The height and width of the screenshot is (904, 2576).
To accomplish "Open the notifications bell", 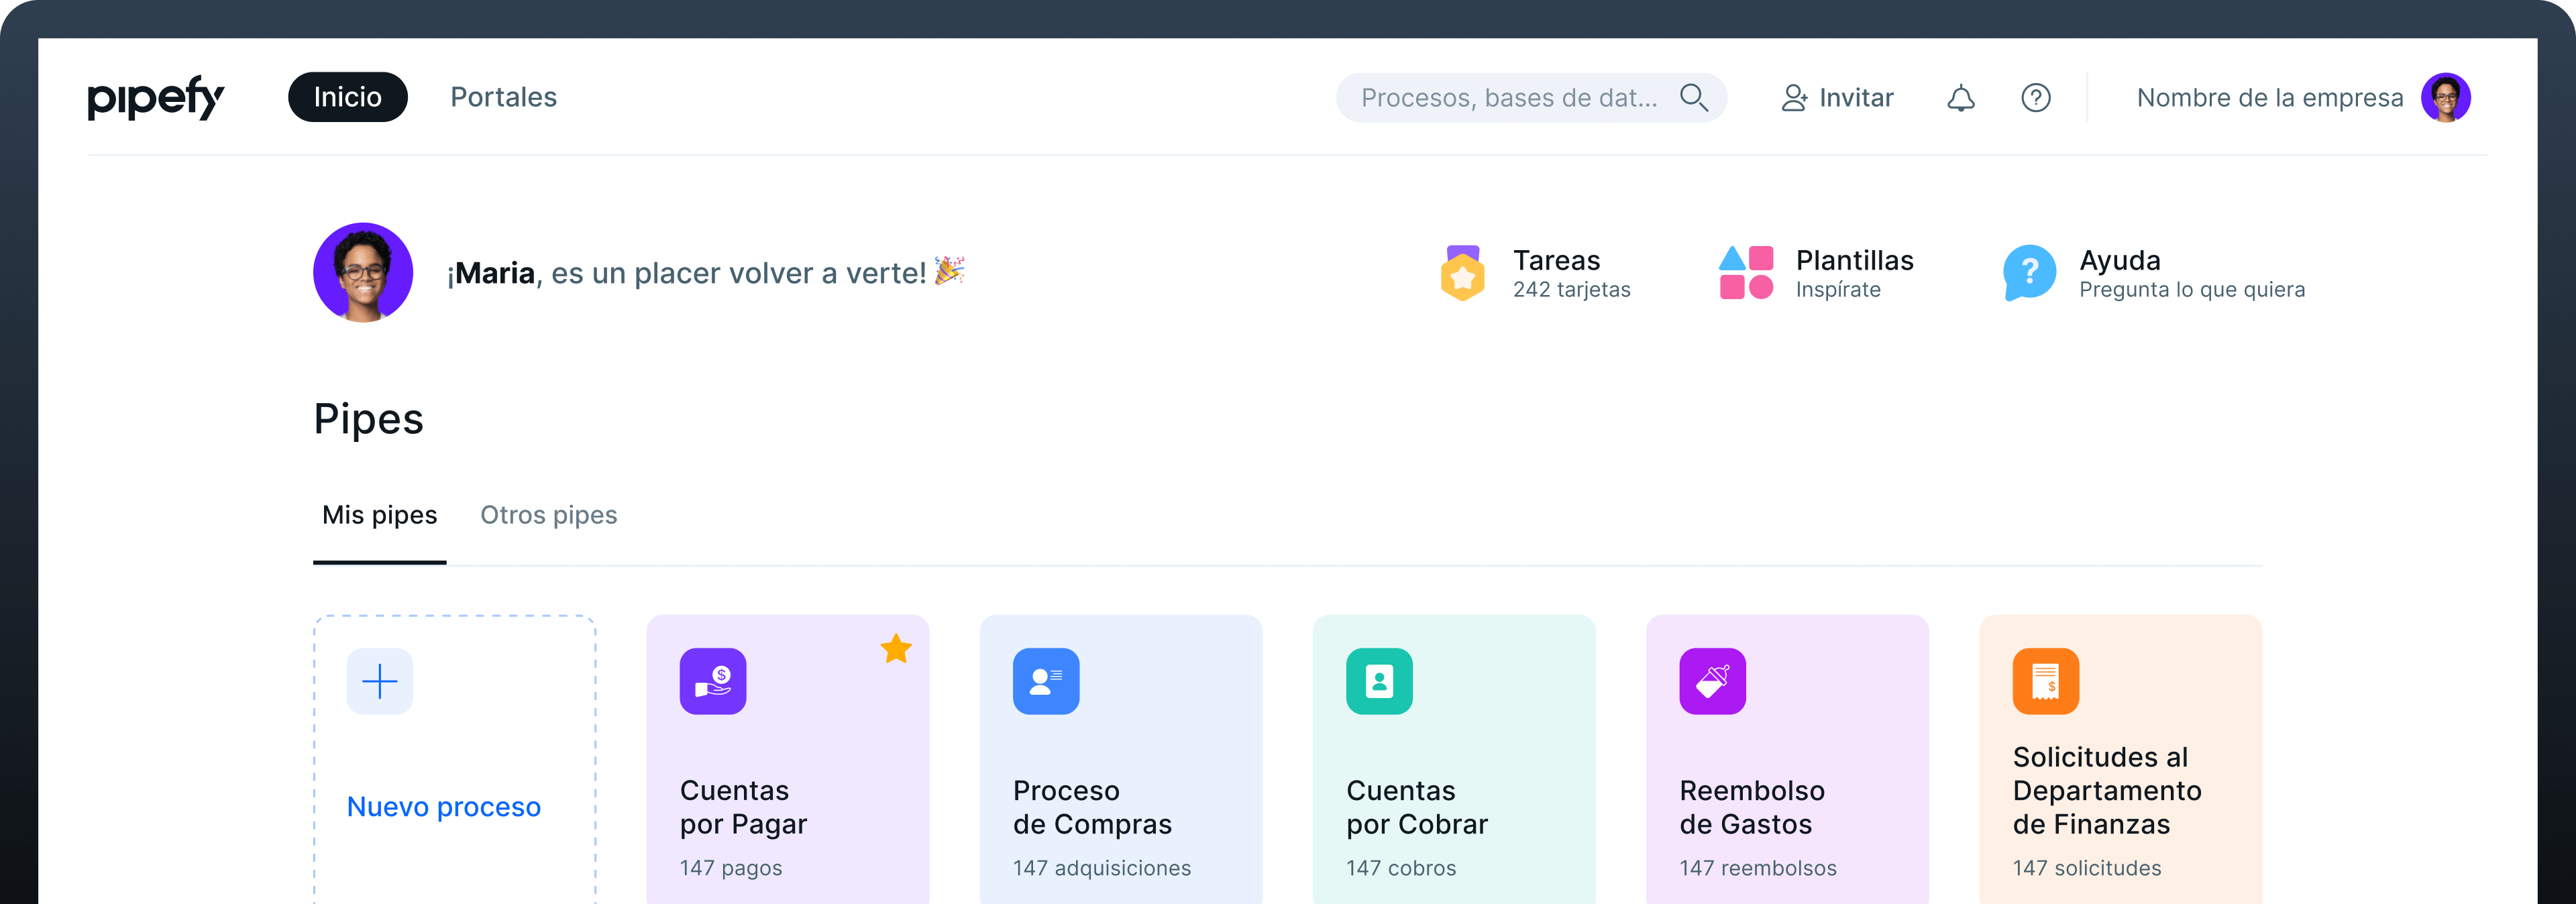I will (1960, 97).
